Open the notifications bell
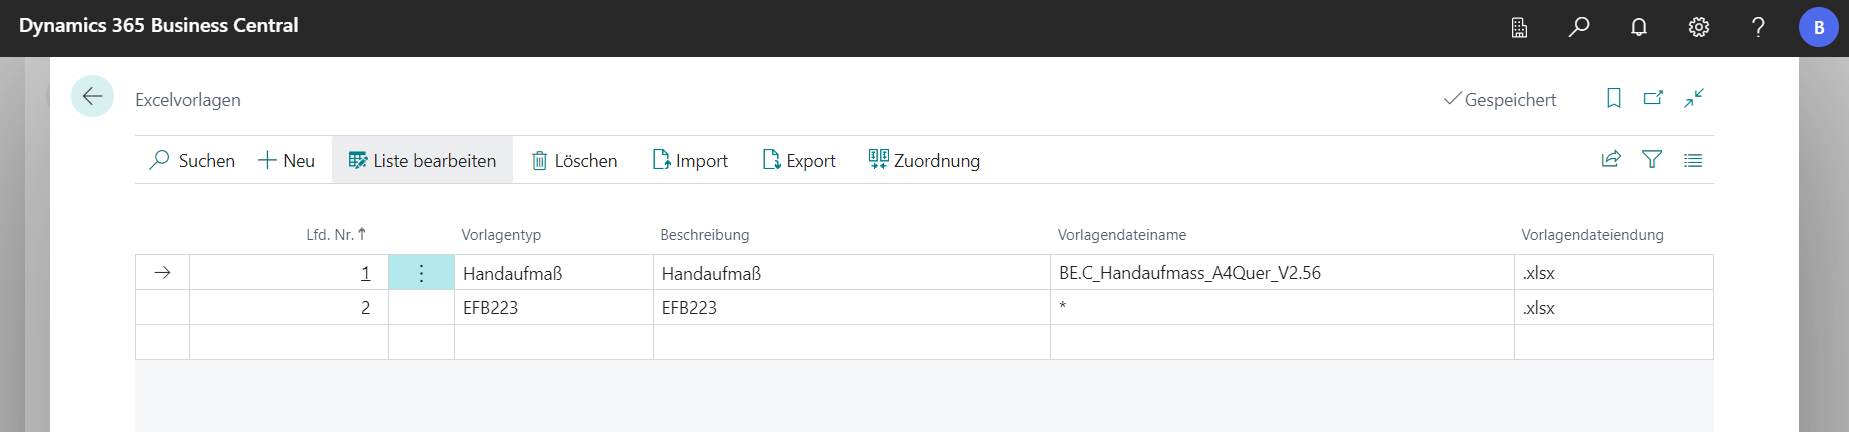This screenshot has height=432, width=1849. click(1639, 27)
